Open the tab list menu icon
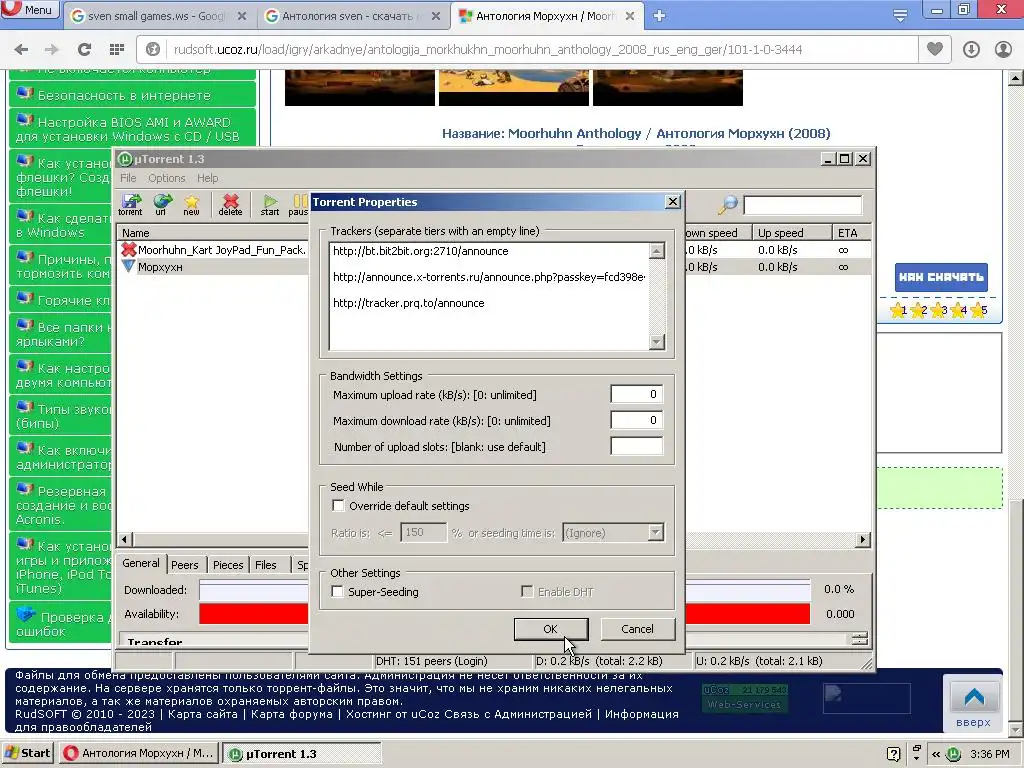Image resolution: width=1024 pixels, height=768 pixels. click(900, 16)
